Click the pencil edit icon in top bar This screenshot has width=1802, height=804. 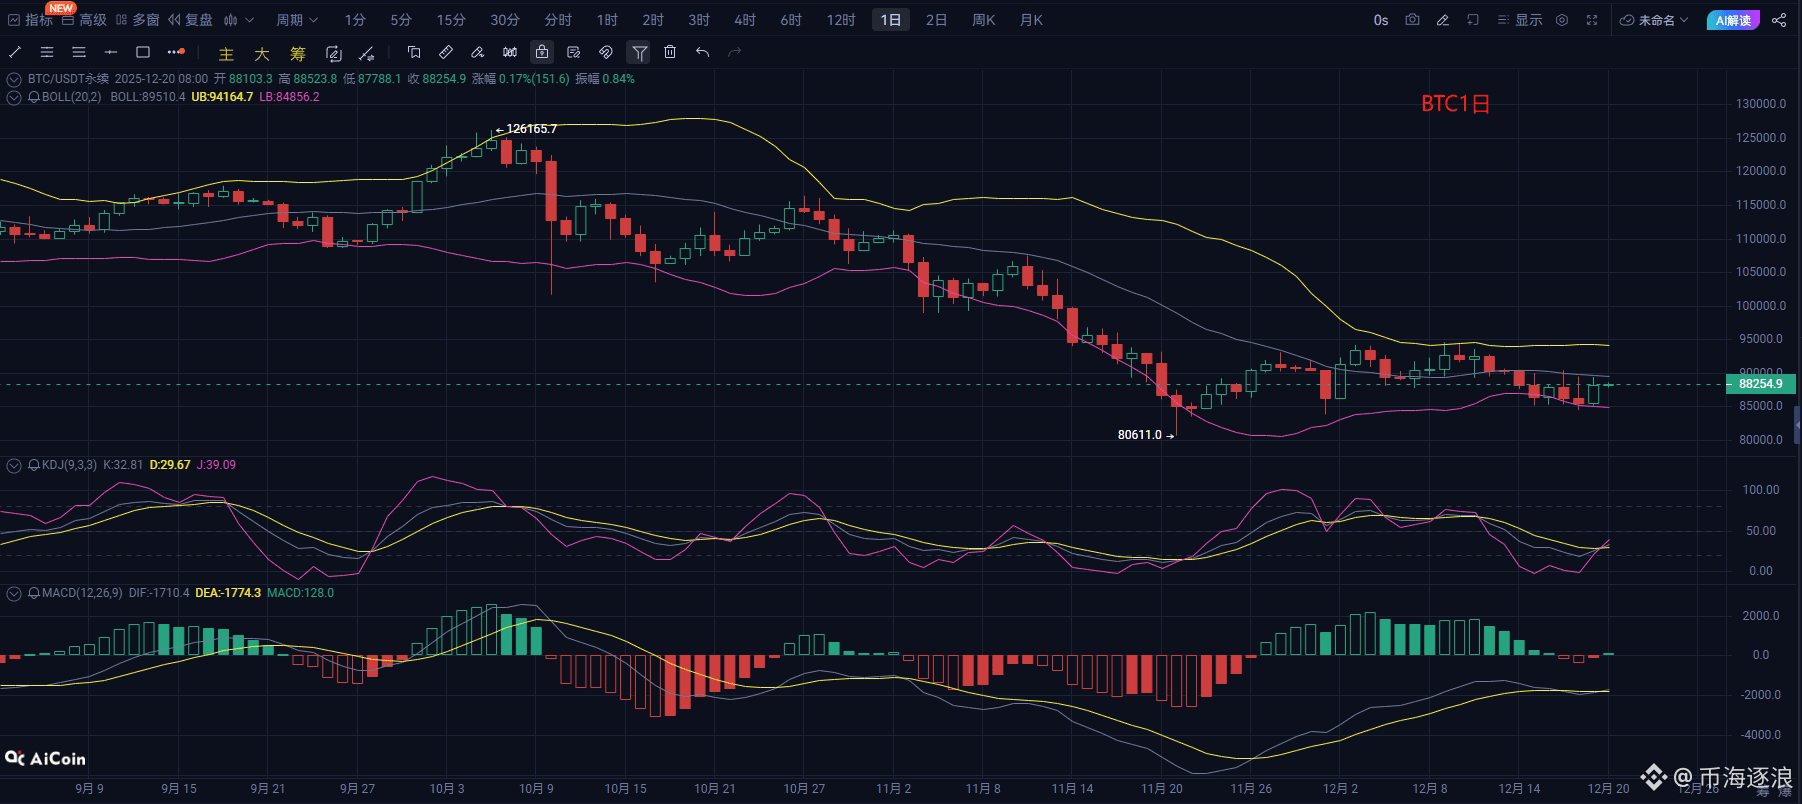coord(1442,20)
